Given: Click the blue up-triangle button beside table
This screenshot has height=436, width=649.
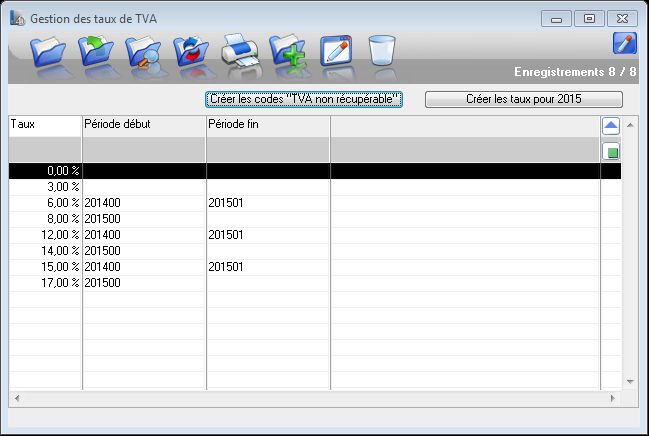Looking at the screenshot, I should point(611,126).
